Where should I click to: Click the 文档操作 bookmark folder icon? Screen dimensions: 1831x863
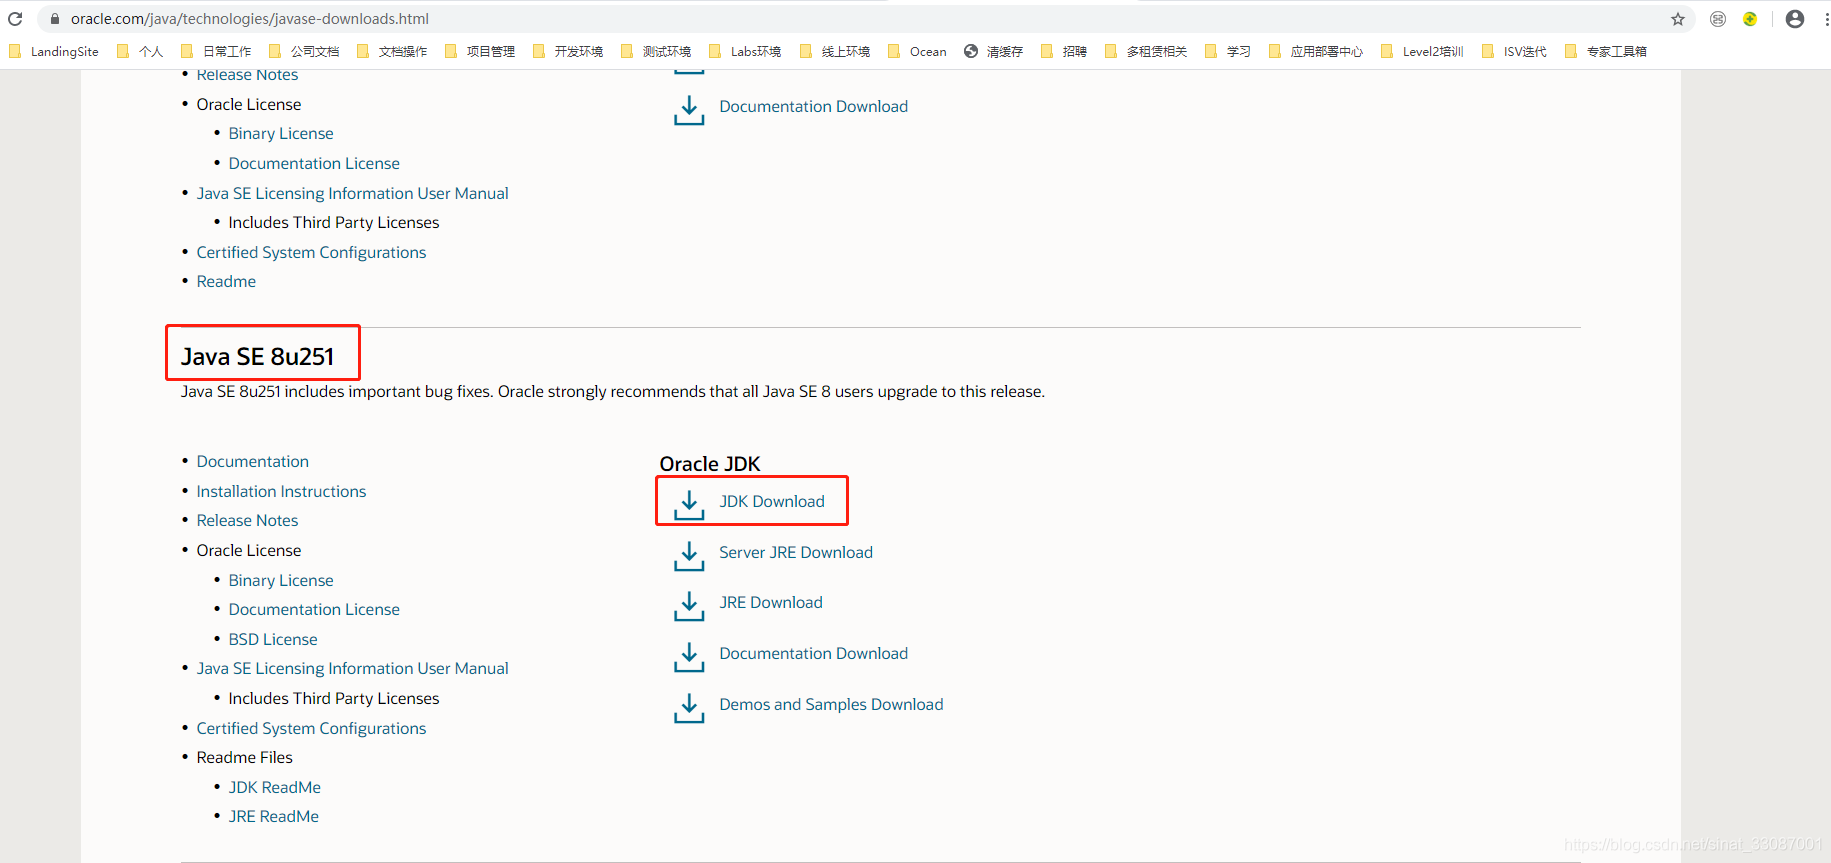pyautogui.click(x=363, y=52)
